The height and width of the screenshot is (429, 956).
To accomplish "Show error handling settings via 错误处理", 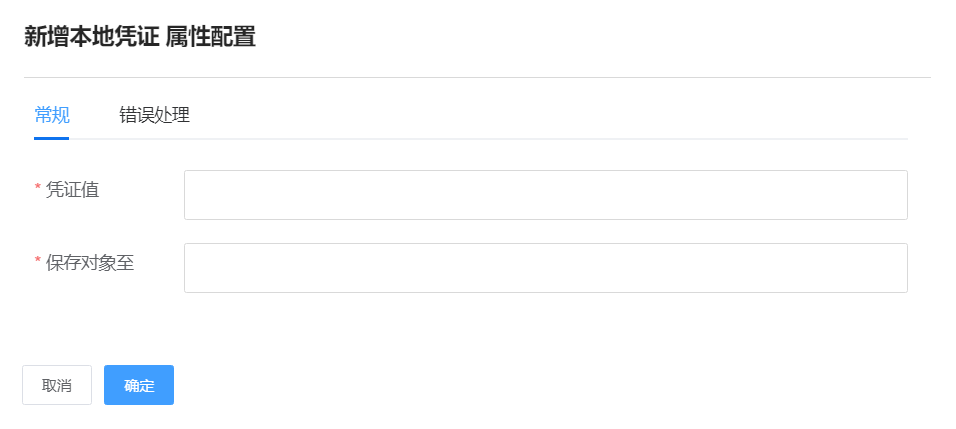I will pyautogui.click(x=154, y=115).
